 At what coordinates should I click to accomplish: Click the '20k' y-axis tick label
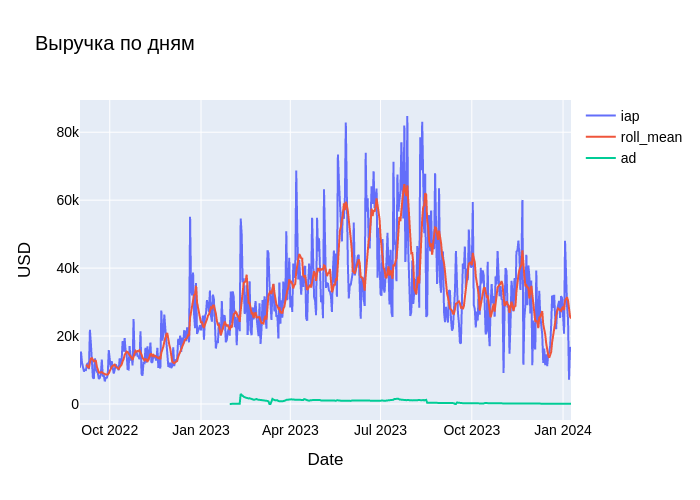67,336
